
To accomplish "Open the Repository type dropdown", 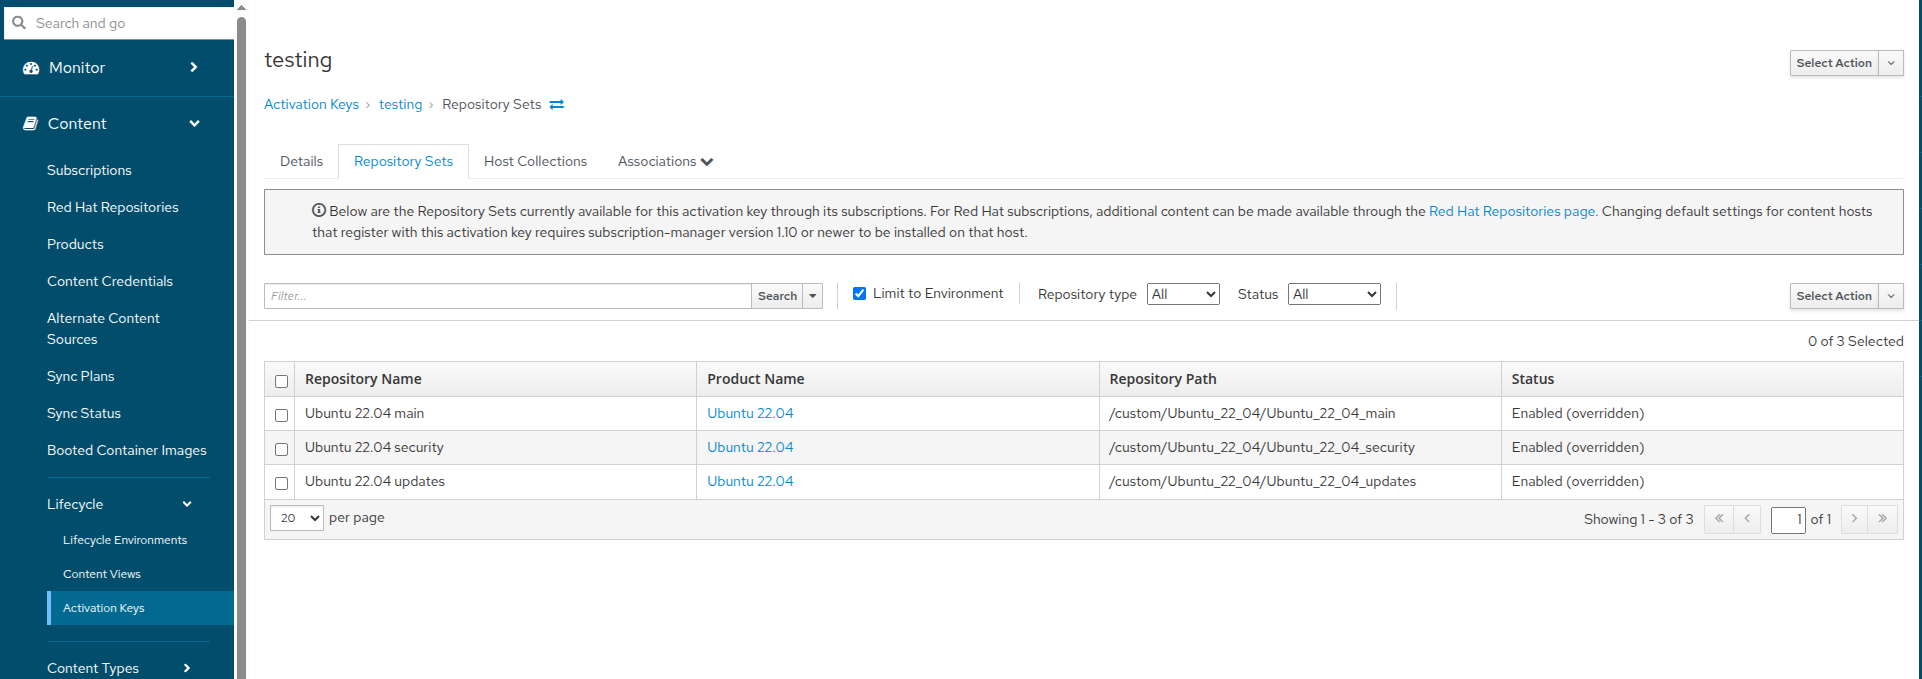I will point(1183,294).
